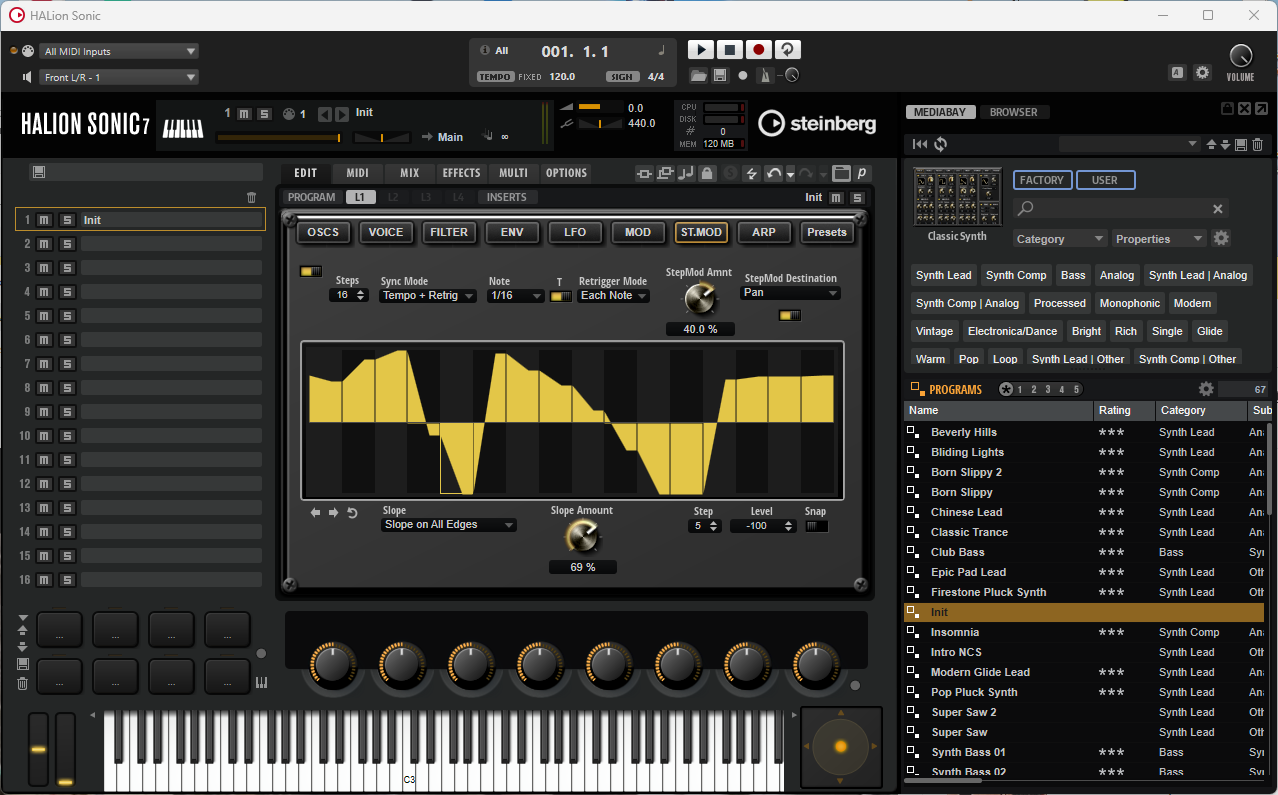Image resolution: width=1278 pixels, height=795 pixels.
Task: Open the OPTIONS tab
Action: [x=566, y=173]
